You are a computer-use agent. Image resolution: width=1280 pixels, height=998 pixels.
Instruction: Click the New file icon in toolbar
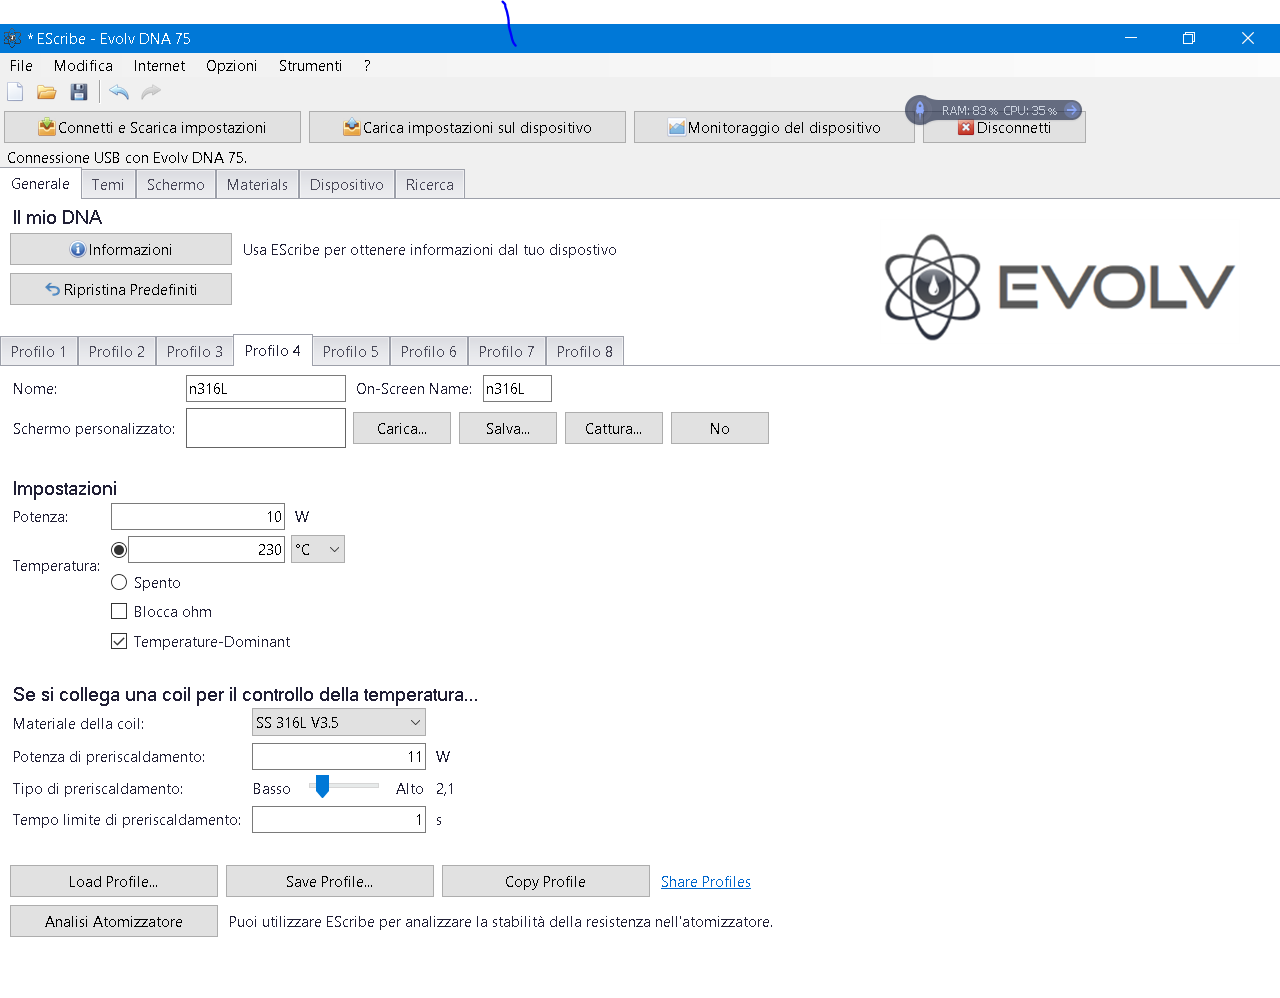pos(15,92)
